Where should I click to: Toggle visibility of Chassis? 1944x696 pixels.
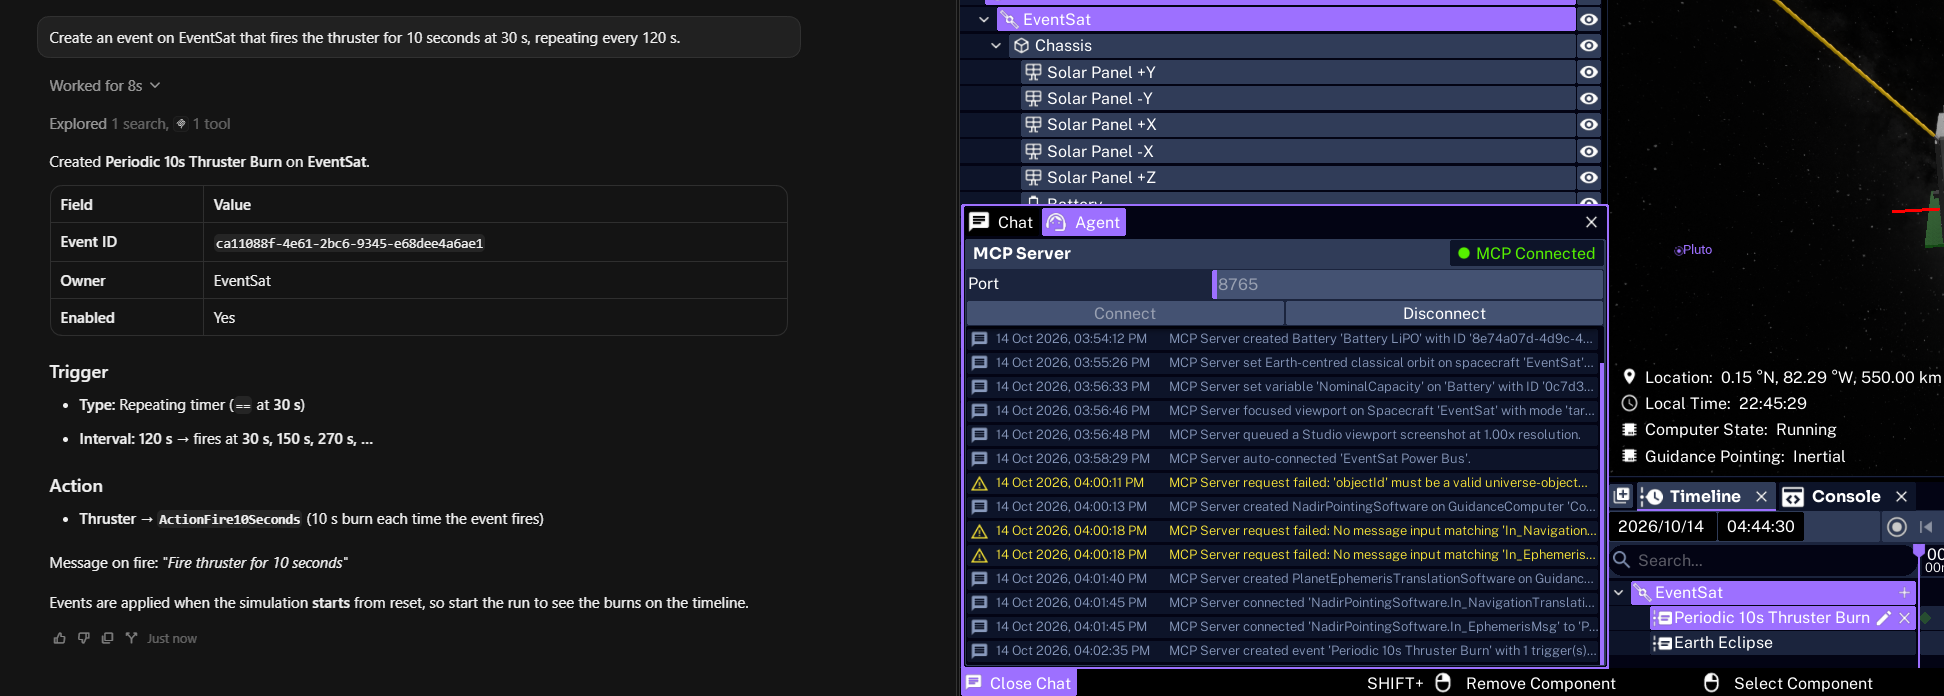click(1589, 46)
